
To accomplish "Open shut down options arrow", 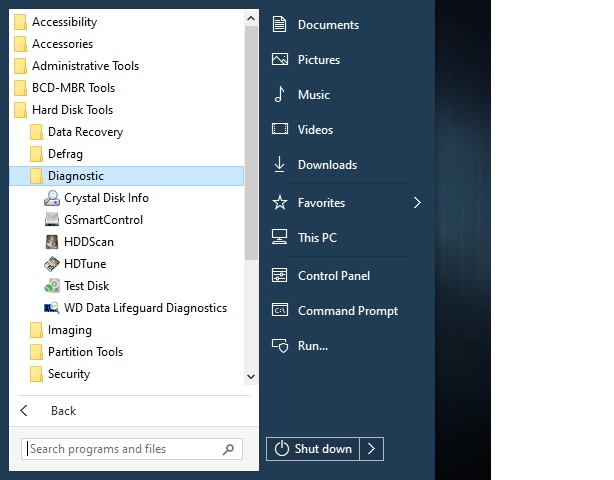I will click(372, 449).
